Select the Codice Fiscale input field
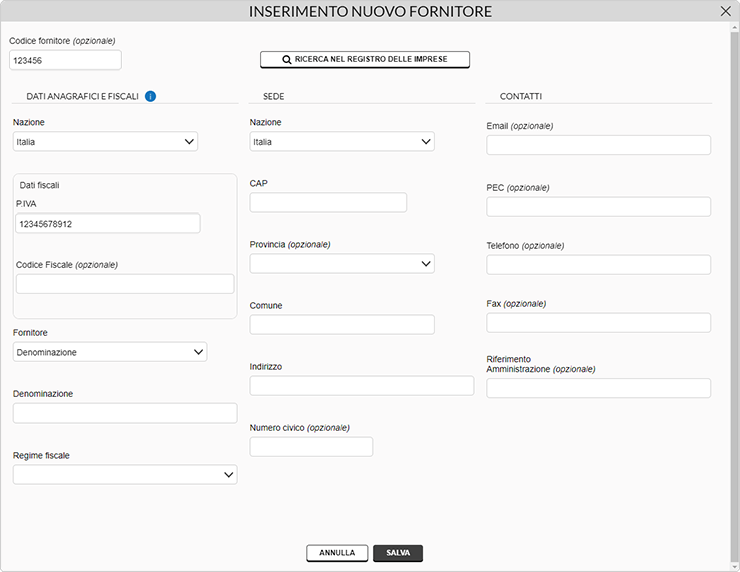The width and height of the screenshot is (740, 572). tap(125, 284)
